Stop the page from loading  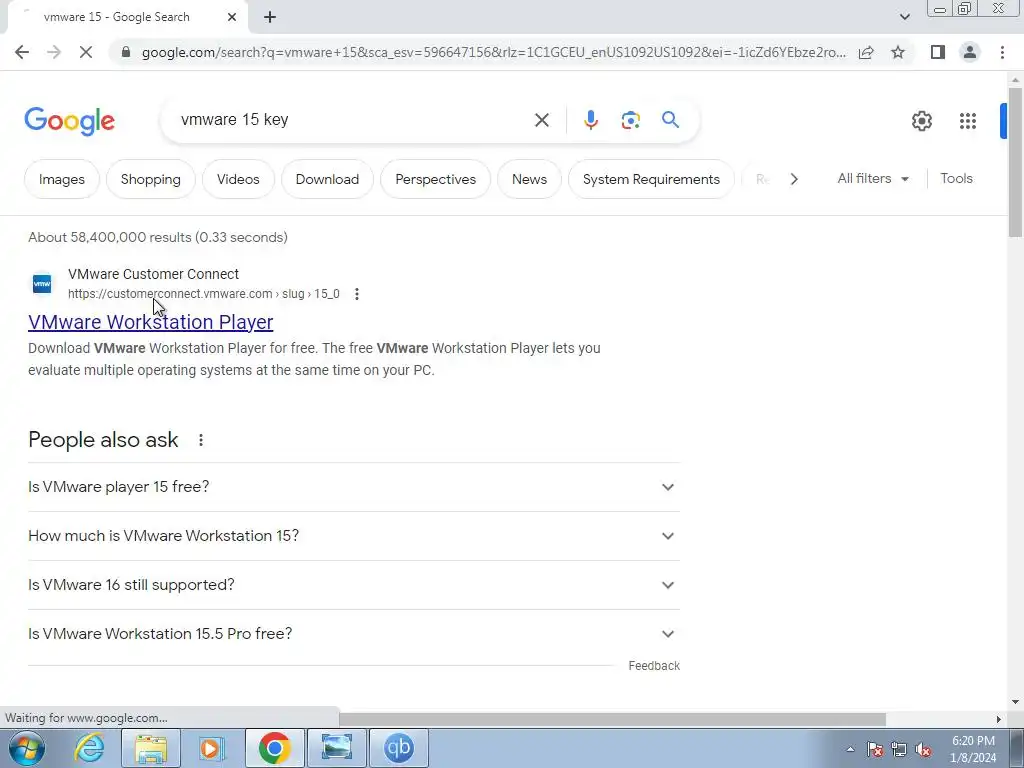86,52
